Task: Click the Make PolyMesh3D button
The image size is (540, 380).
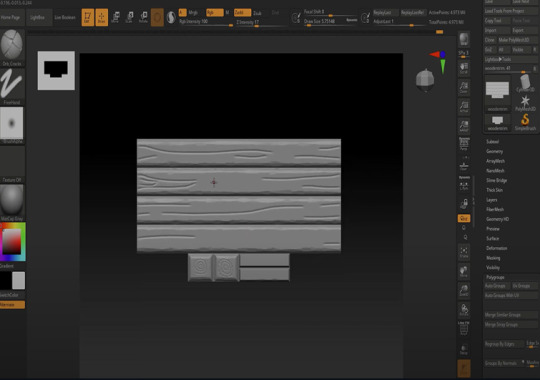Action: click(x=514, y=40)
